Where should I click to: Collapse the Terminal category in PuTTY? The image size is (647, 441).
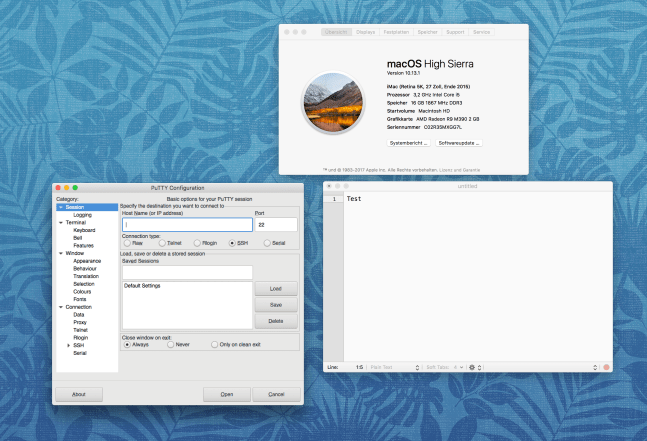(61, 222)
